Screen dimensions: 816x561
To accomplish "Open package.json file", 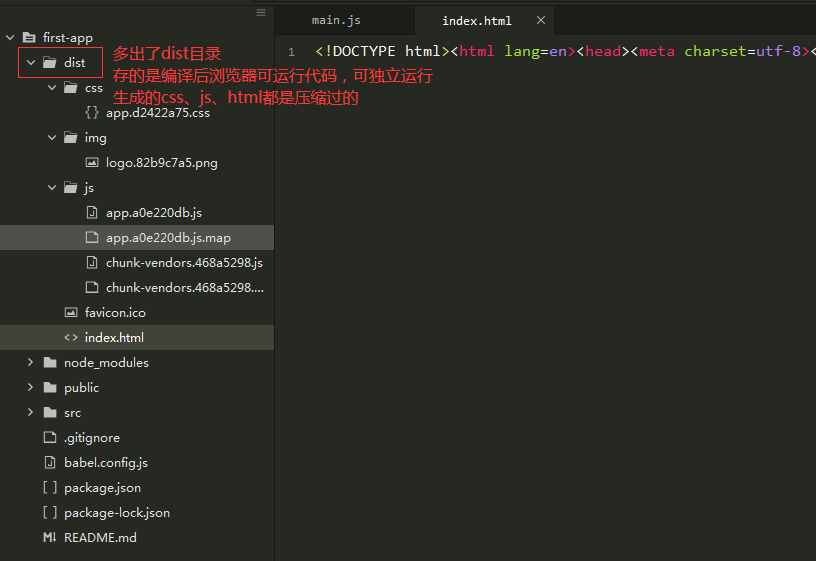I will (103, 488).
